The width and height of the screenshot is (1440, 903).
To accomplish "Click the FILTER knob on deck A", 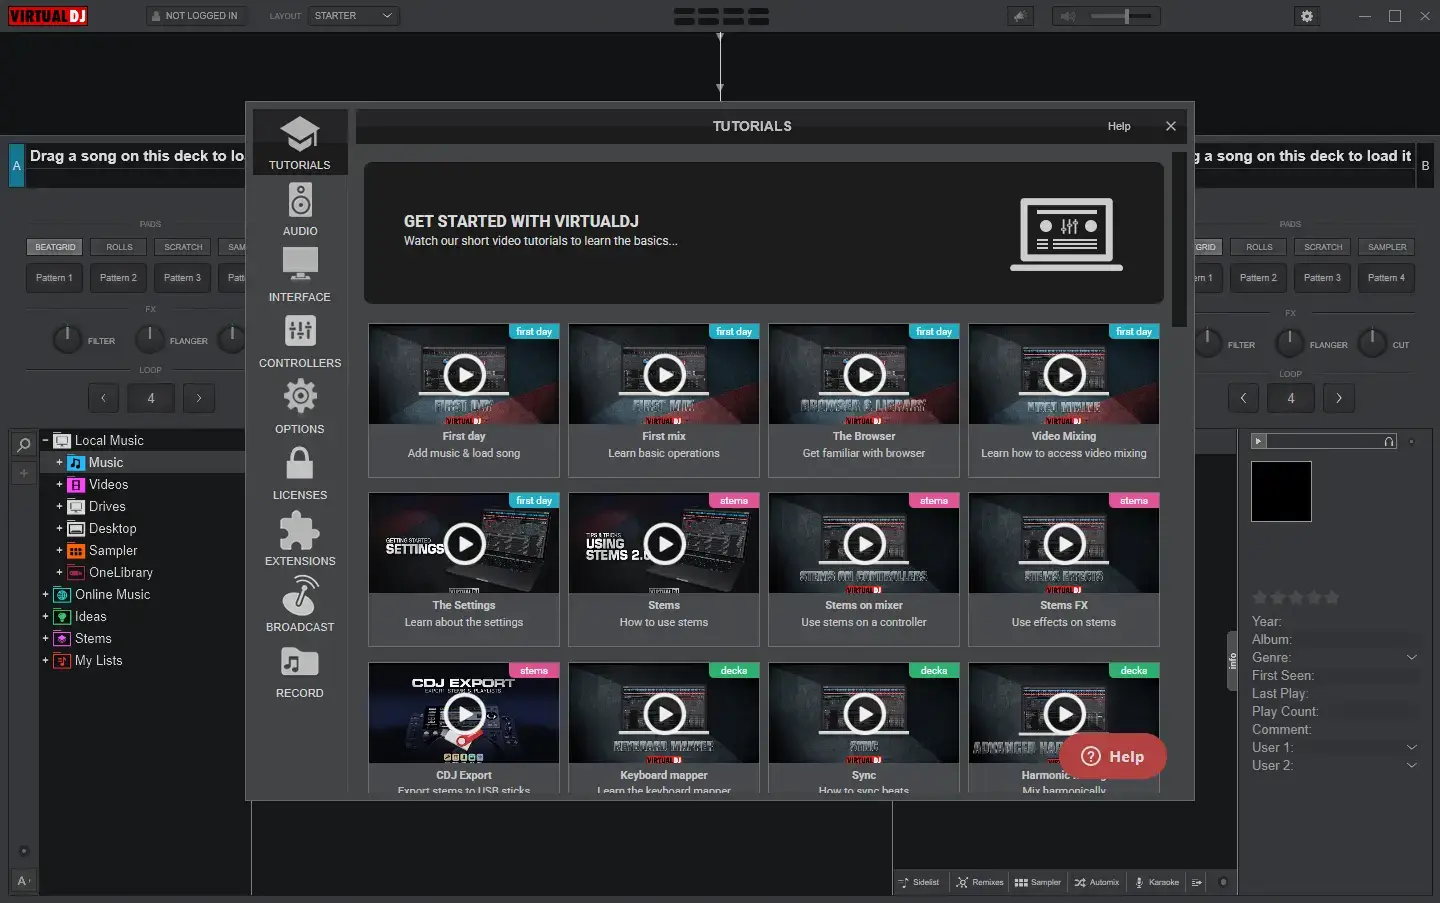I will click(67, 340).
